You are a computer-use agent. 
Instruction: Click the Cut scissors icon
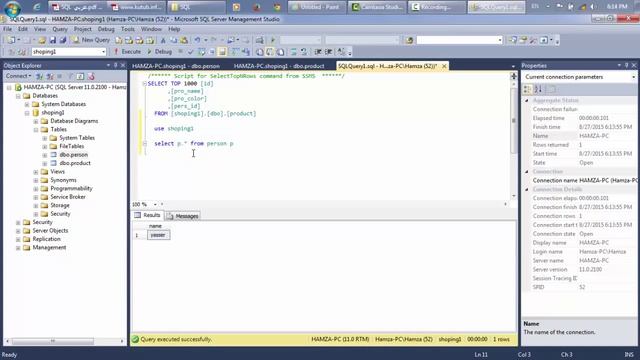coord(163,40)
